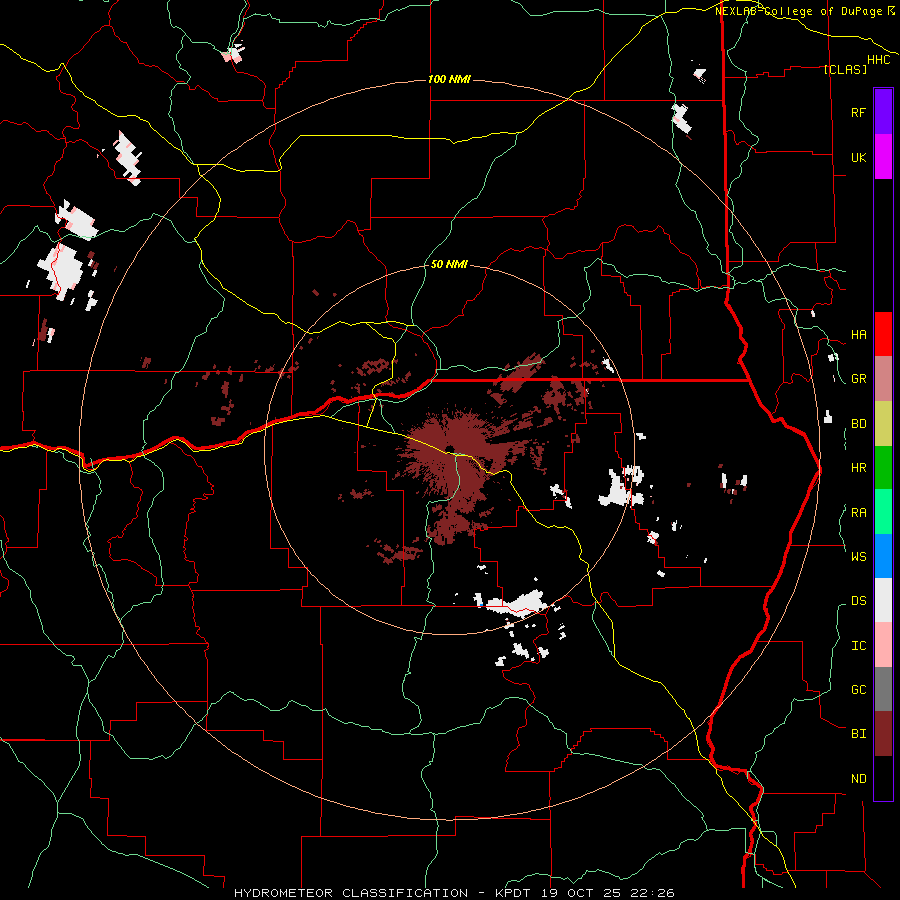The image size is (900, 900).
Task: Select the GR pinkish-brown legend swatch
Action: point(883,379)
